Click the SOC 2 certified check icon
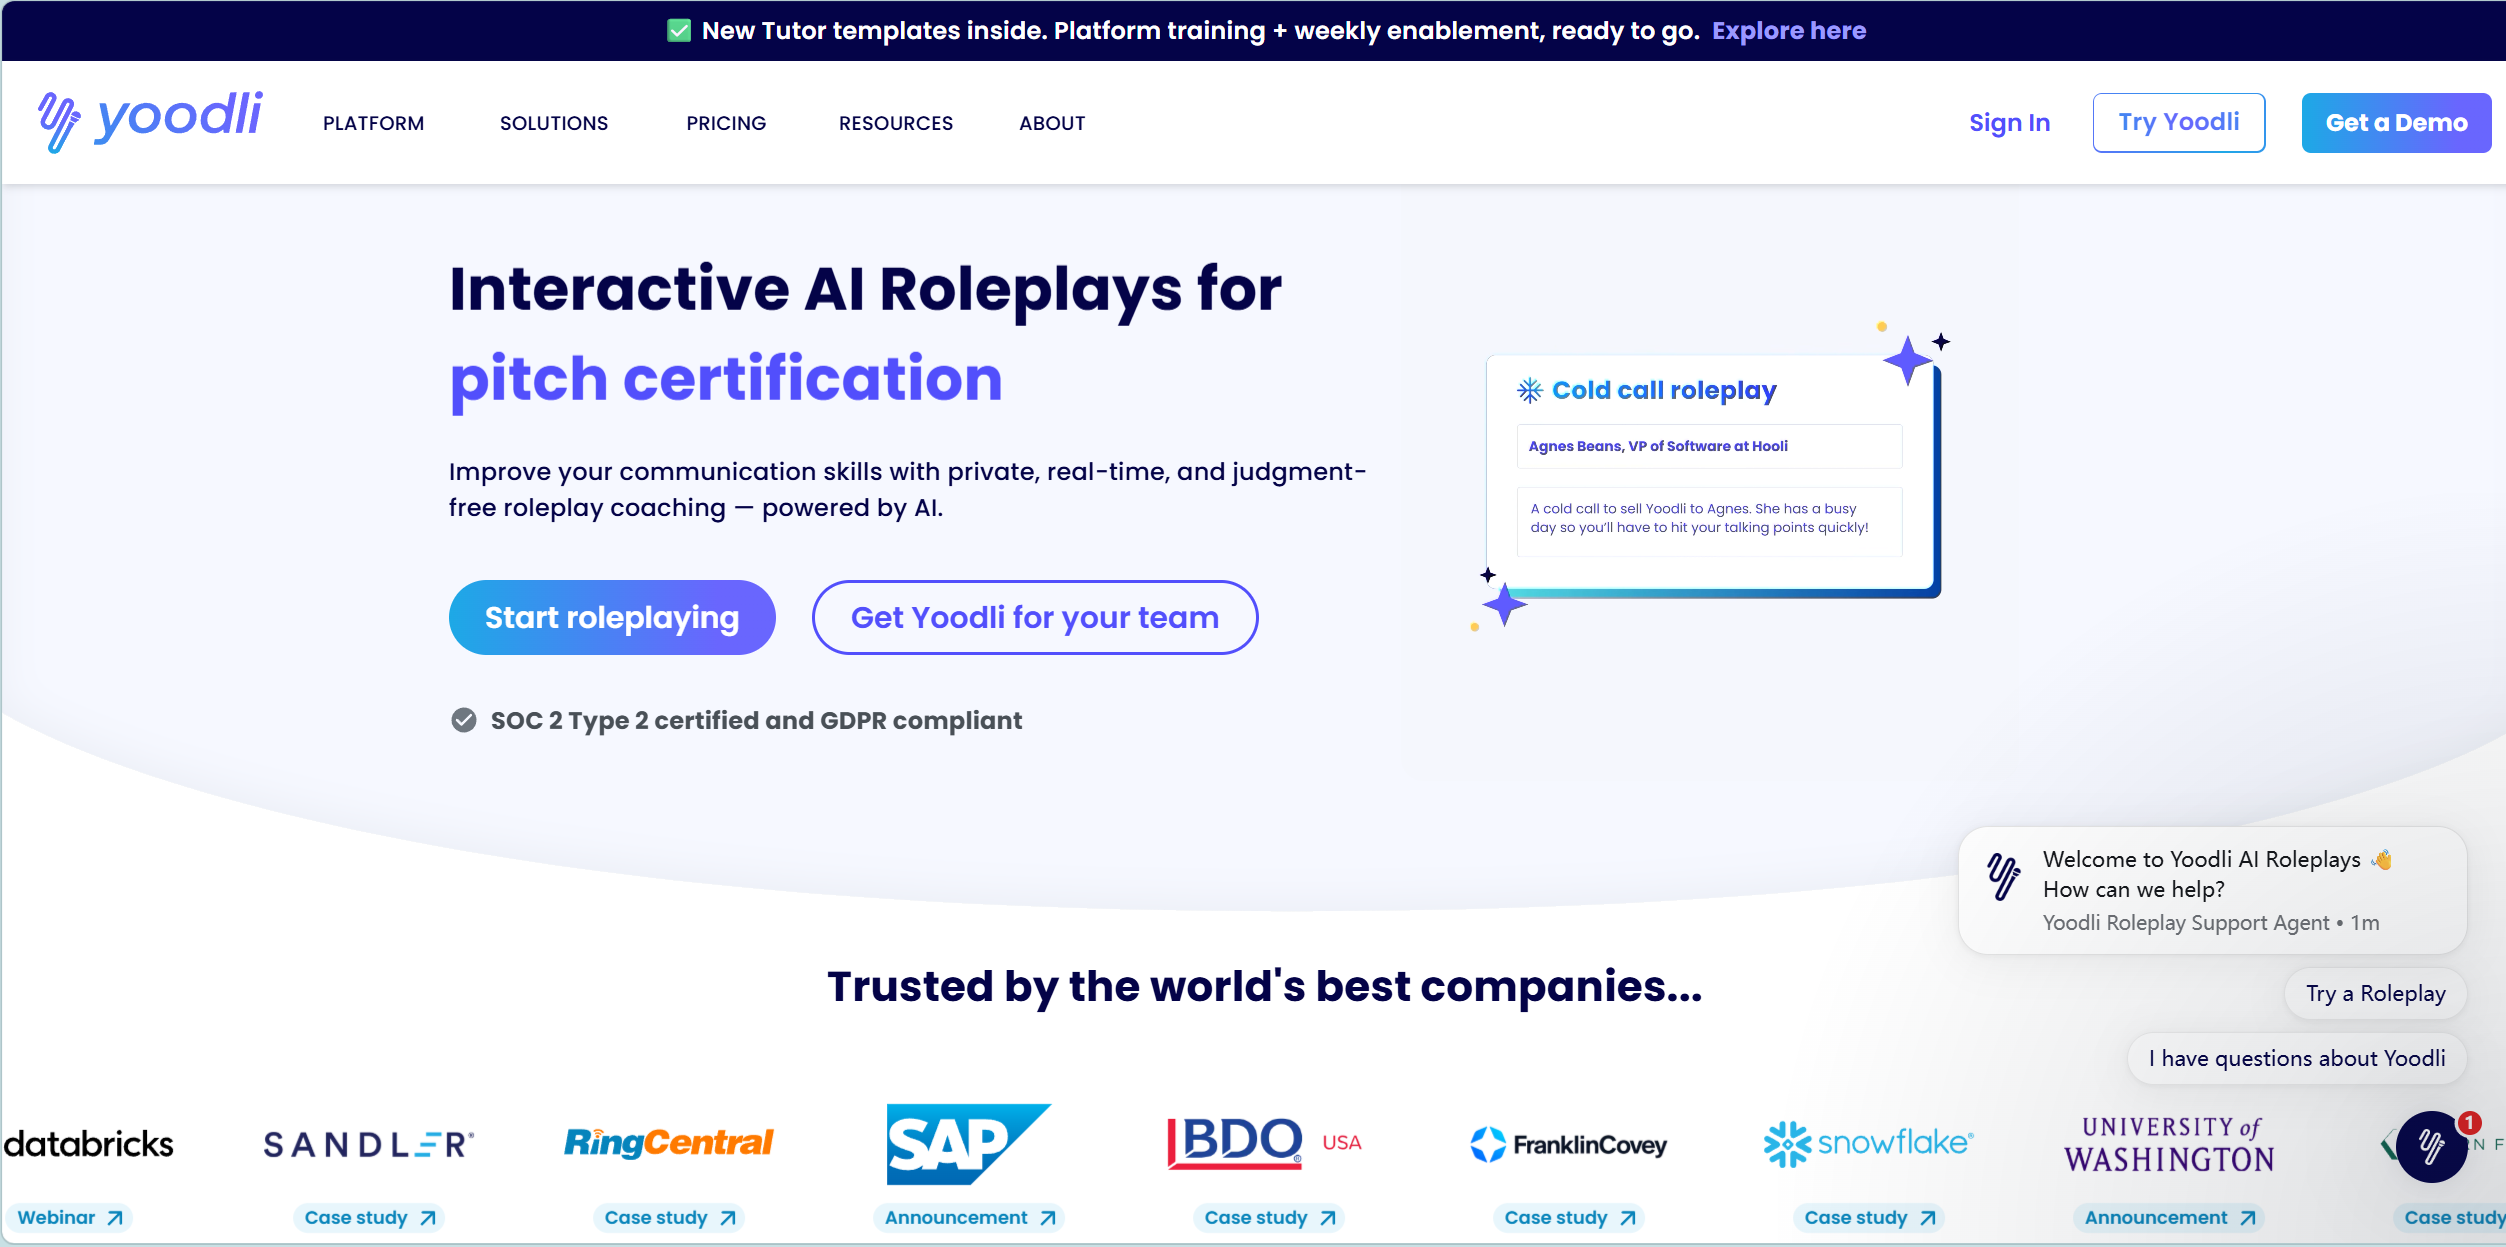Viewport: 2506px width, 1247px height. [x=464, y=720]
